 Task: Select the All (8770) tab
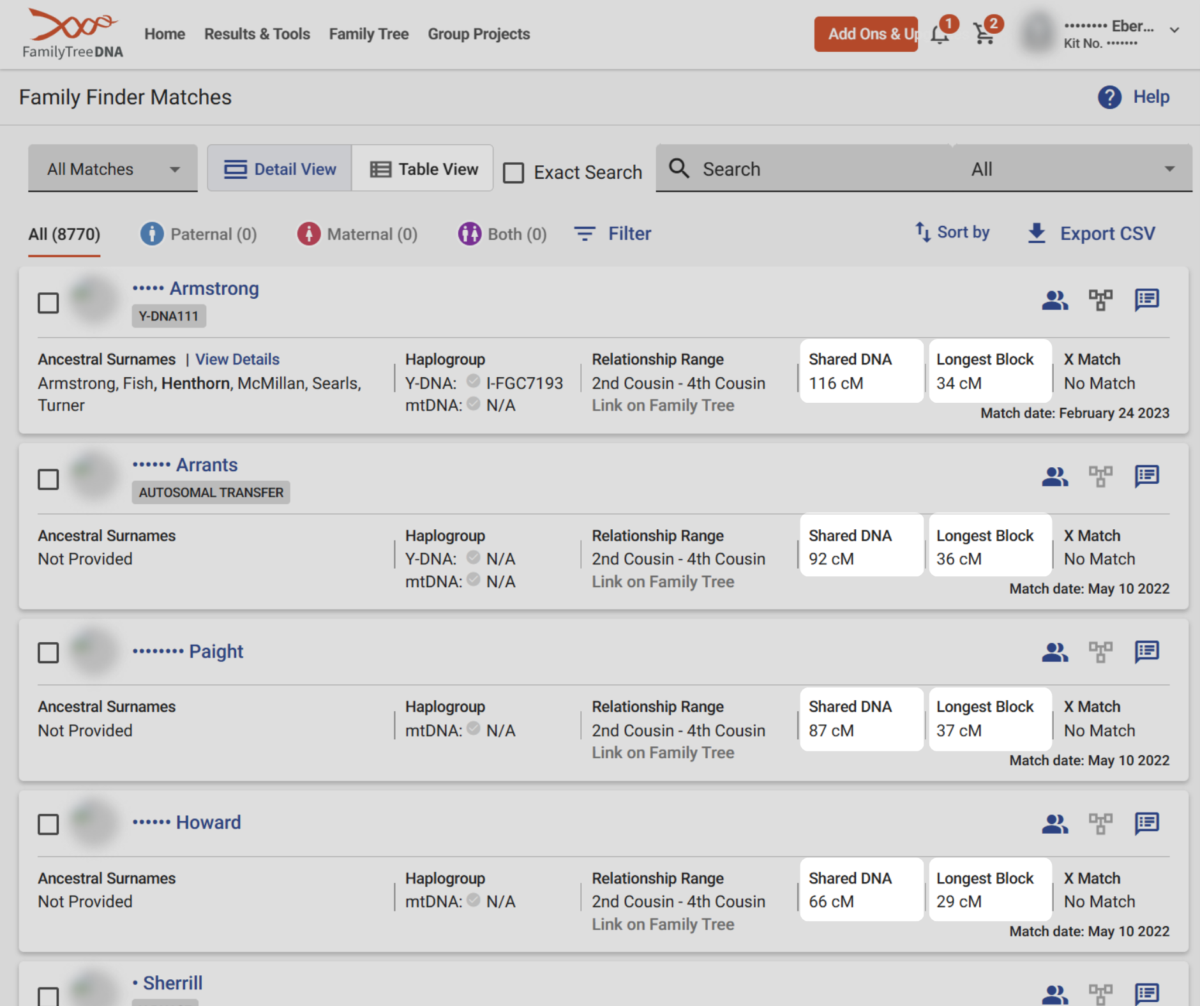point(64,235)
